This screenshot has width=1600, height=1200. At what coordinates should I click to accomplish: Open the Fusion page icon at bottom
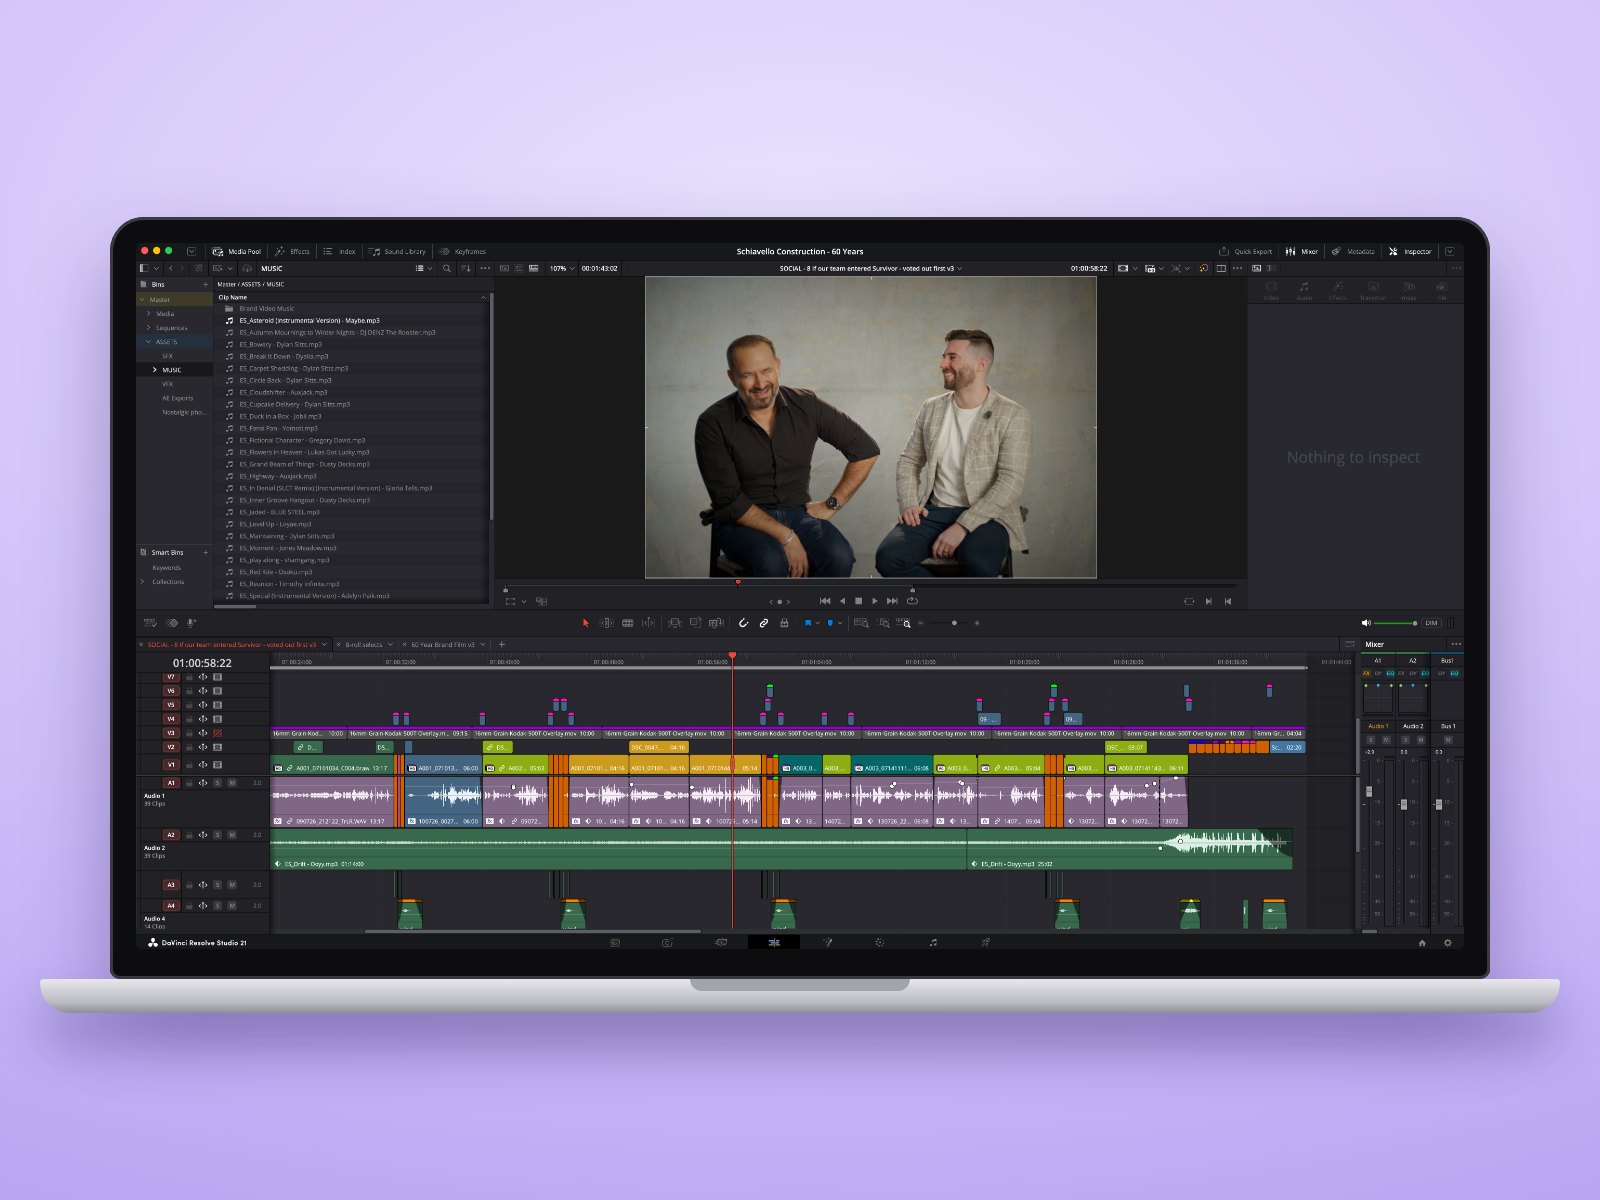[x=827, y=942]
